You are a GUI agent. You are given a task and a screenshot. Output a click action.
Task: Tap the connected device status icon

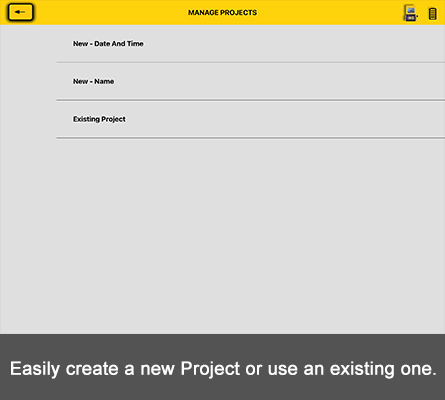tap(411, 13)
